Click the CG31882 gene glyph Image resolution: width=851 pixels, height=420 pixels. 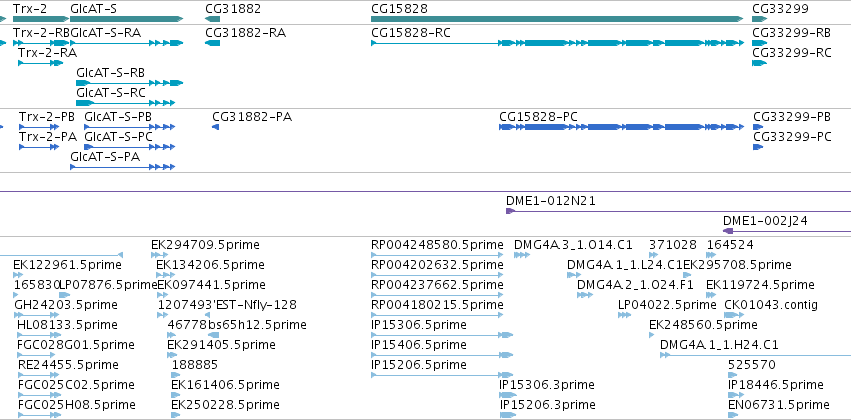(x=212, y=19)
